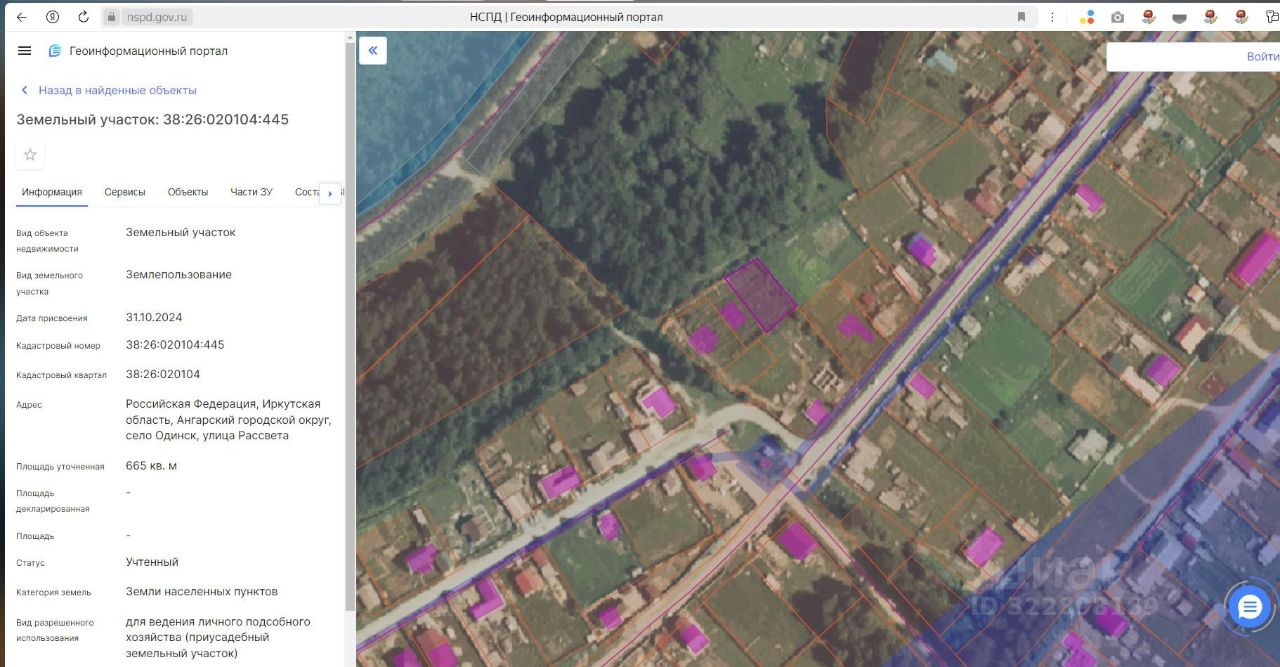Image resolution: width=1280 pixels, height=667 pixels.
Task: Click the info panel vertical scrollbar
Action: tap(349, 325)
